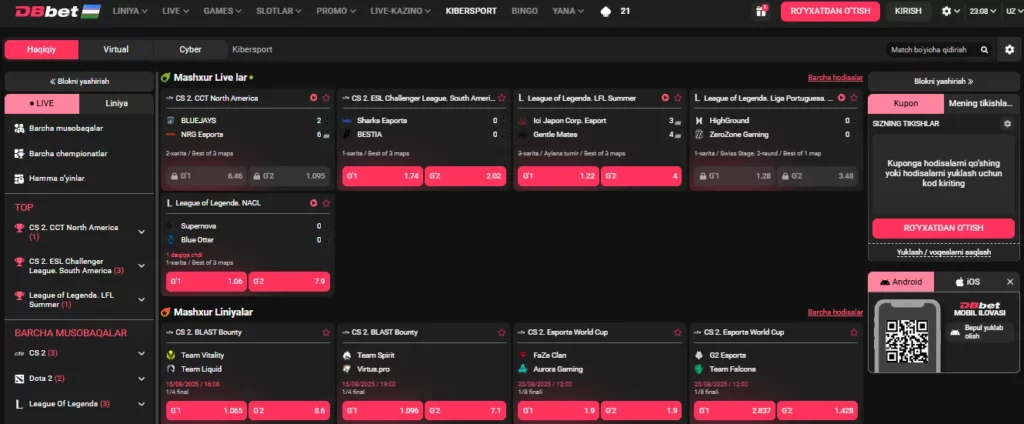Image resolution: width=1024 pixels, height=424 pixels.
Task: Open search panel settings gear
Action: pos(1010,50)
